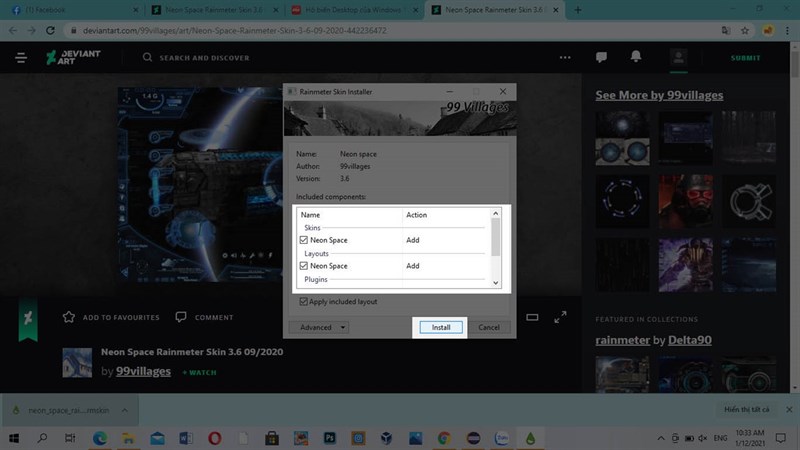Click scroll-up arrow in components list
The height and width of the screenshot is (450, 800).
point(495,214)
